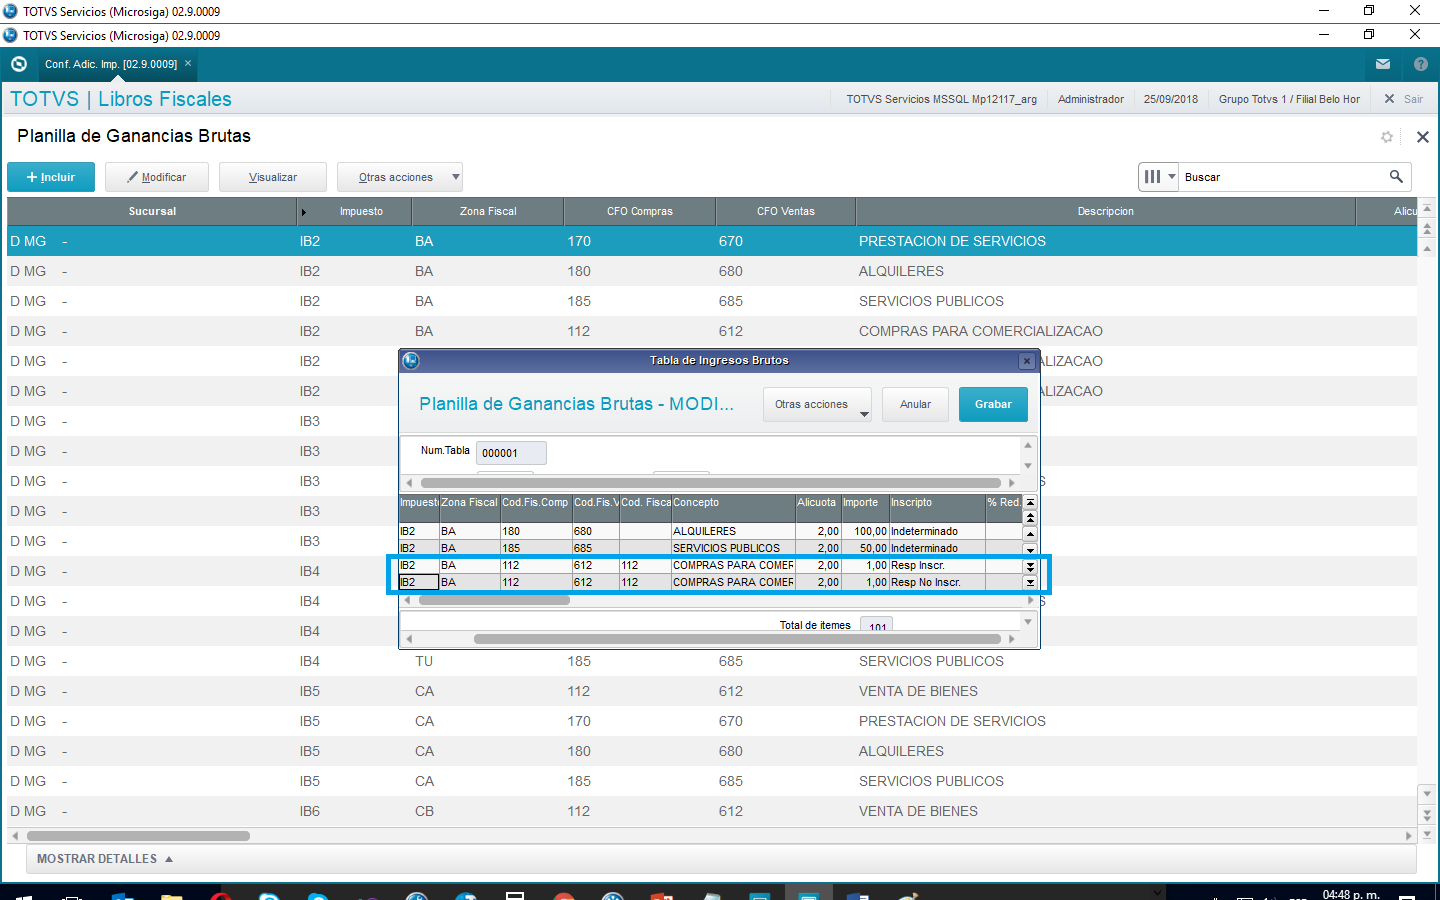Select SERVICIOS PUBLICOS row in dialog grid
The image size is (1440, 900).
point(710,548)
